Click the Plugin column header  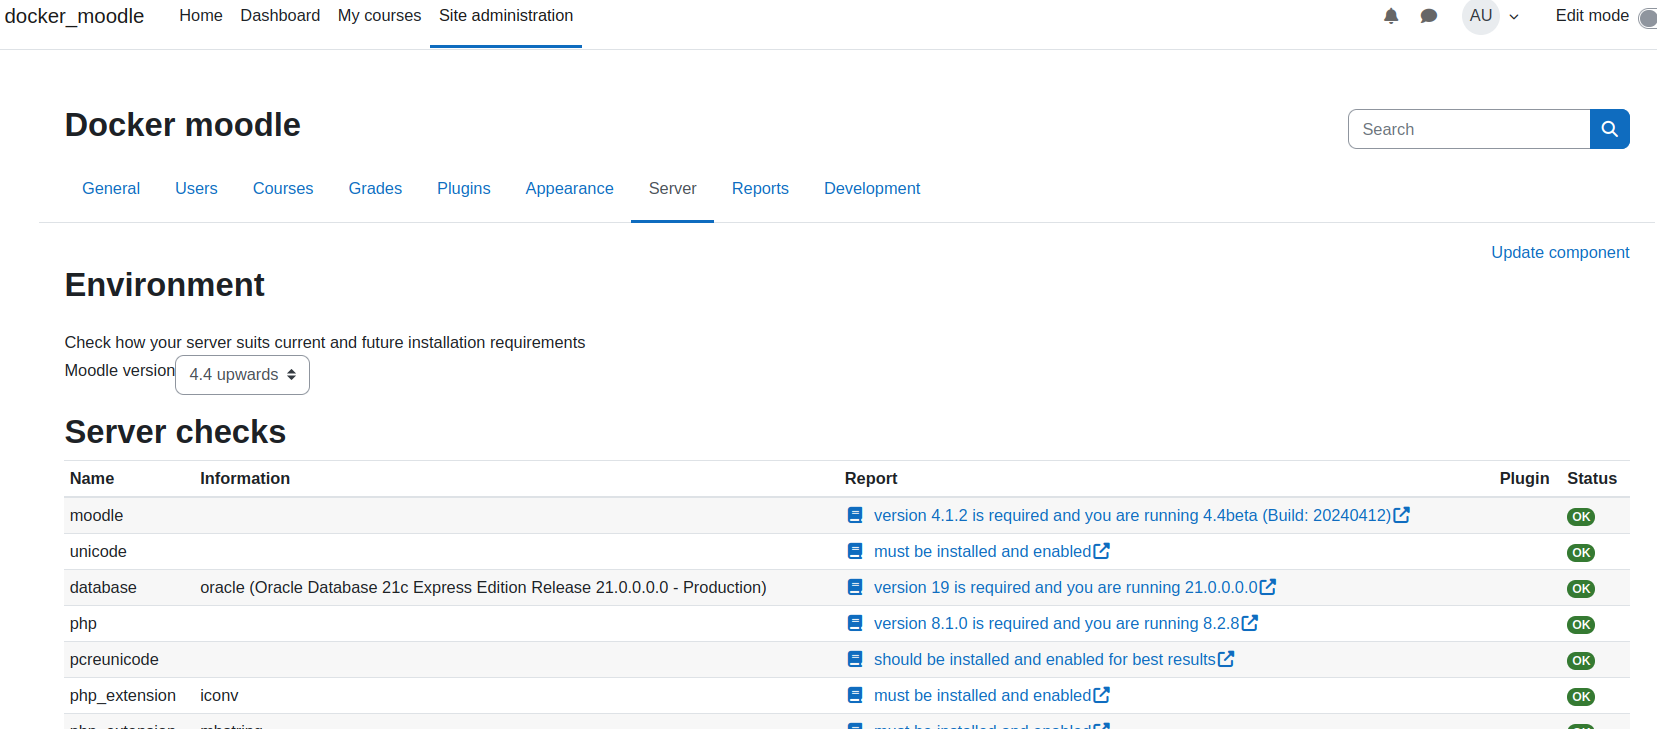[x=1524, y=478]
